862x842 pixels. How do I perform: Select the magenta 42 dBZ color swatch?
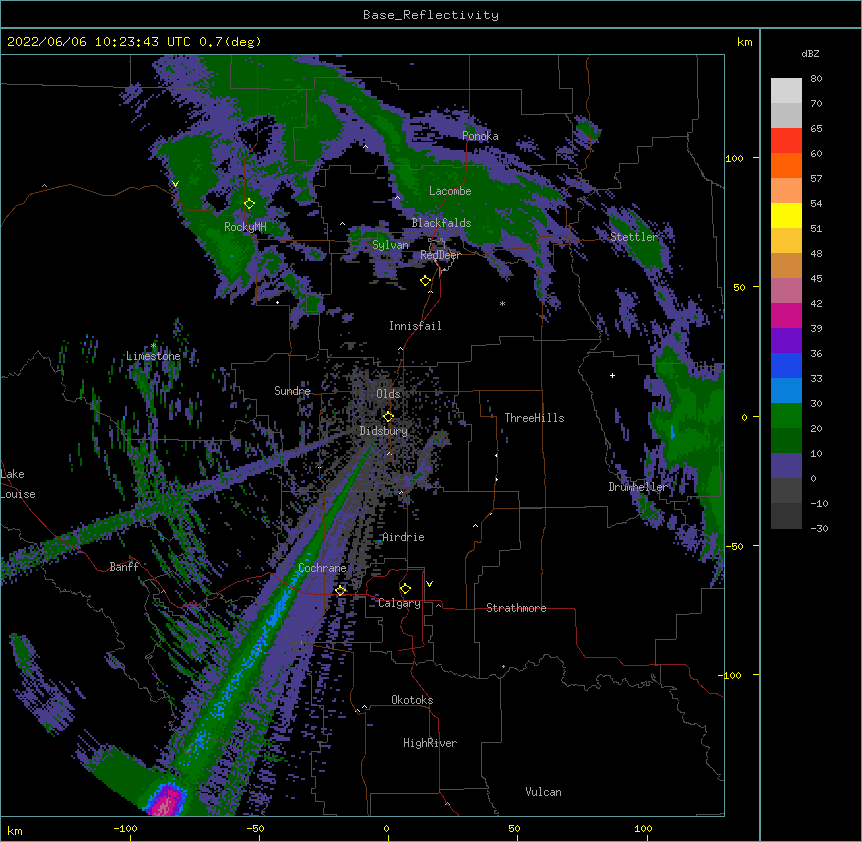tap(786, 315)
